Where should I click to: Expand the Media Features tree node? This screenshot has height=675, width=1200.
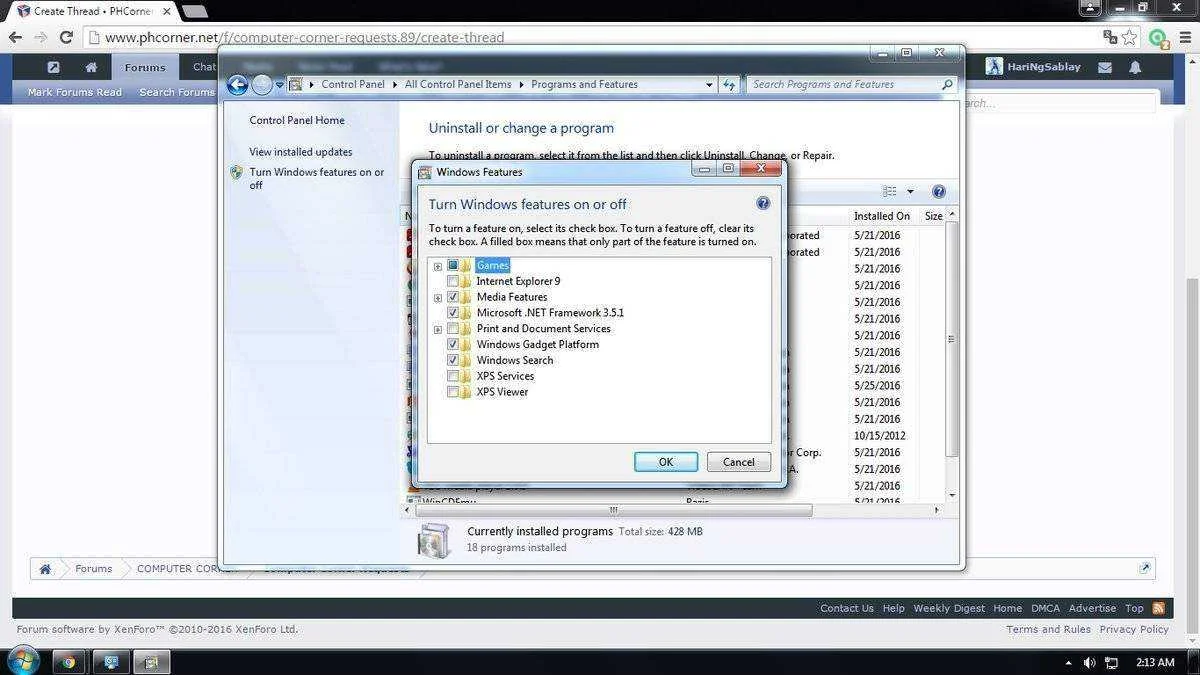pos(438,298)
